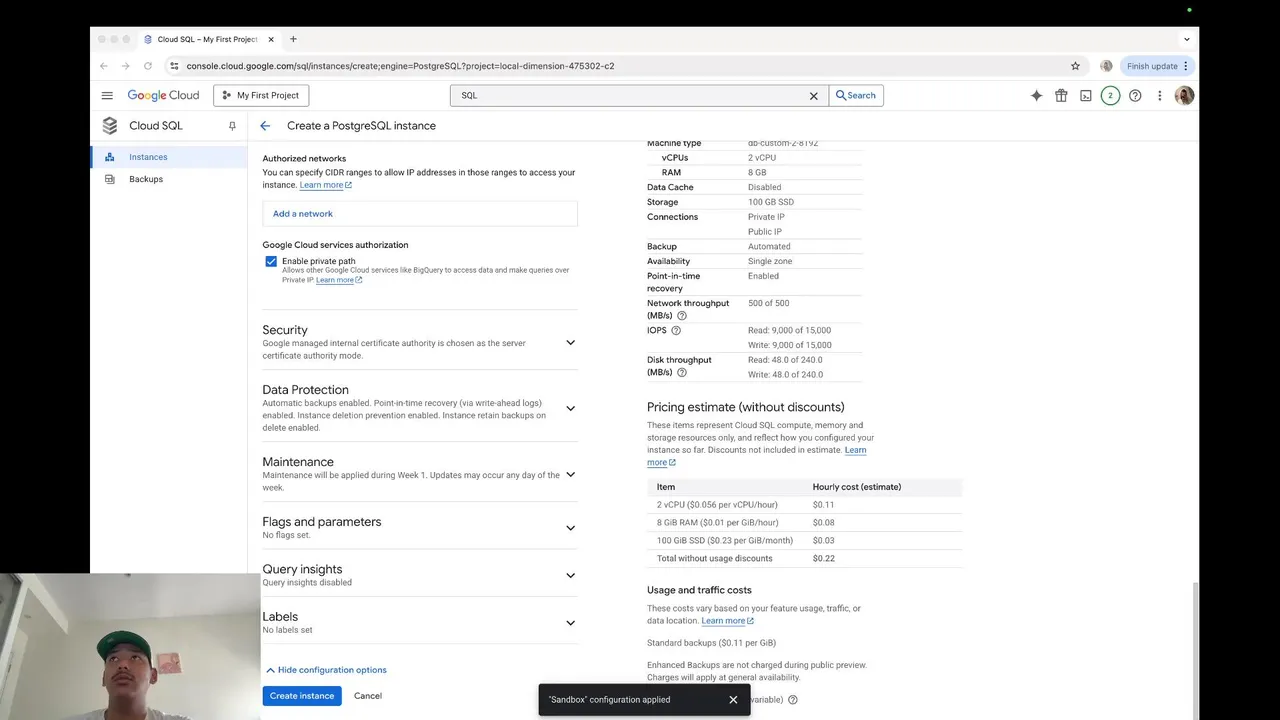Open the tab search dropdown arrow

[1186, 39]
